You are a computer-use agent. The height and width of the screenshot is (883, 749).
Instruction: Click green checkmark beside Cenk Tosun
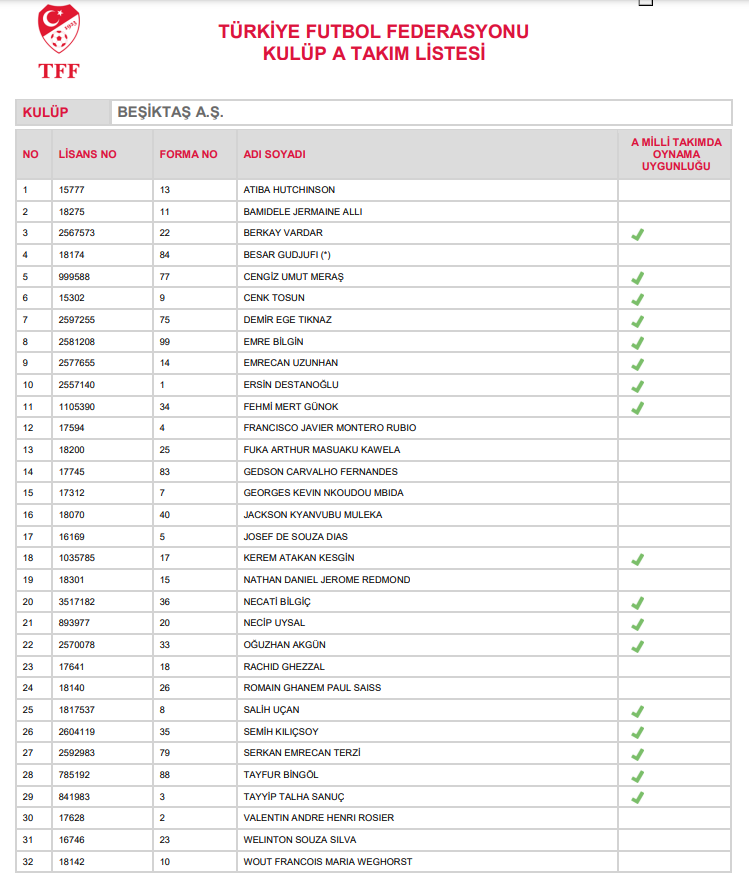click(x=637, y=299)
